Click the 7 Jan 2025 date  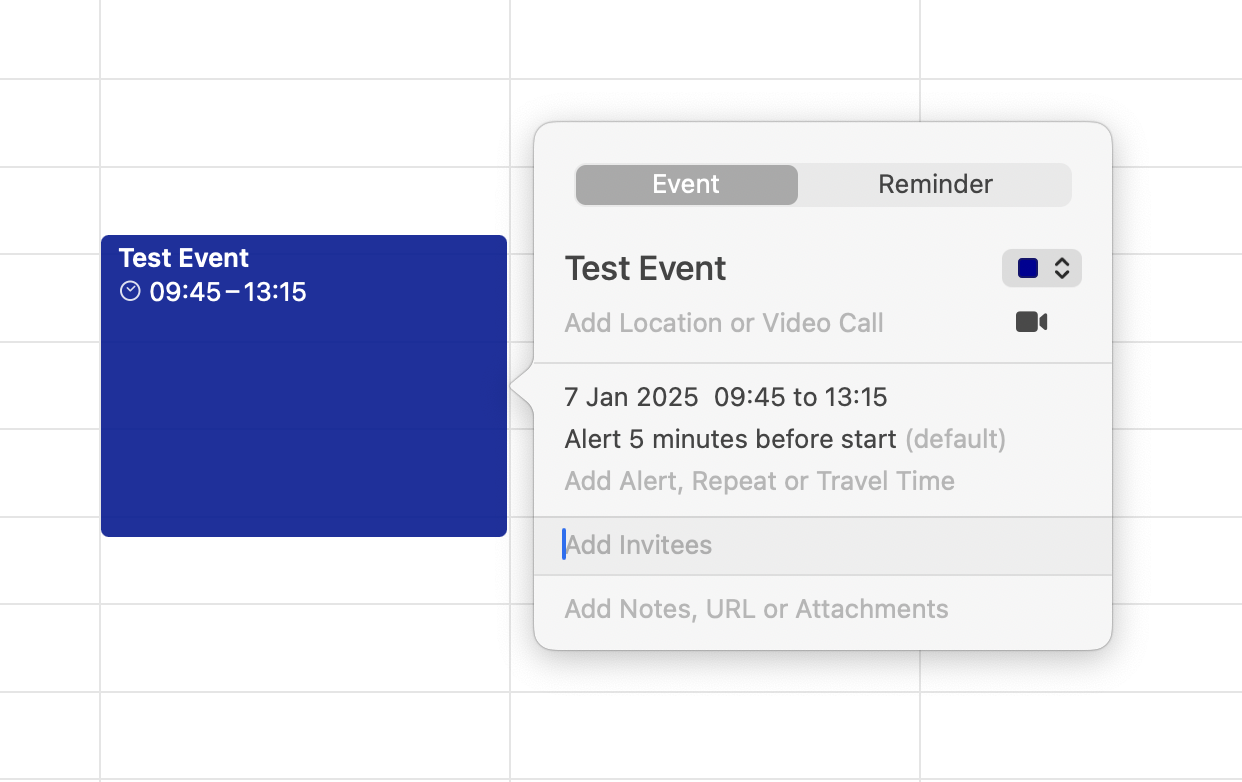[x=631, y=397]
